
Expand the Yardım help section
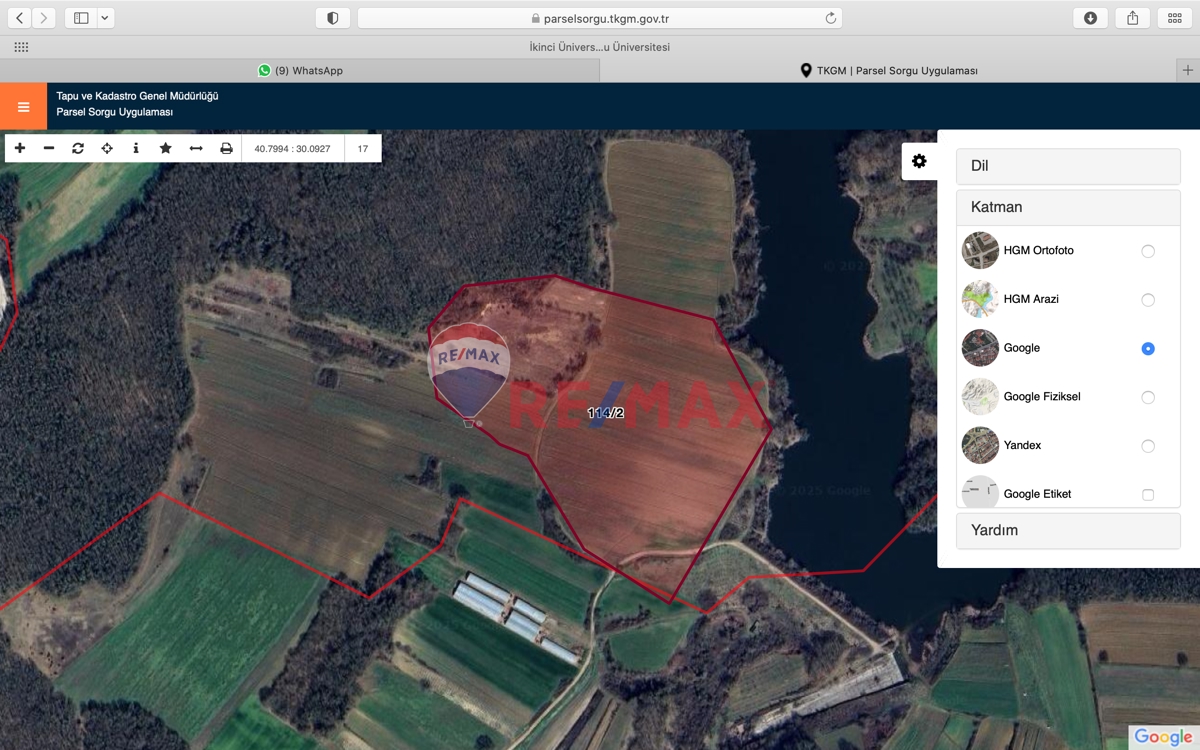point(1068,530)
